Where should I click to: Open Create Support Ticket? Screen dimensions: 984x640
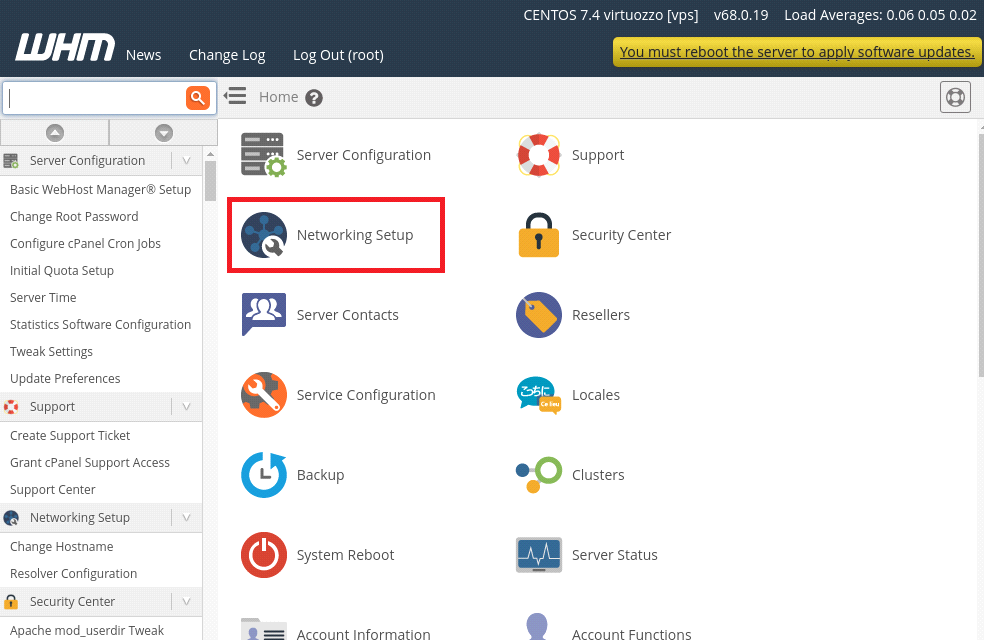click(x=70, y=435)
